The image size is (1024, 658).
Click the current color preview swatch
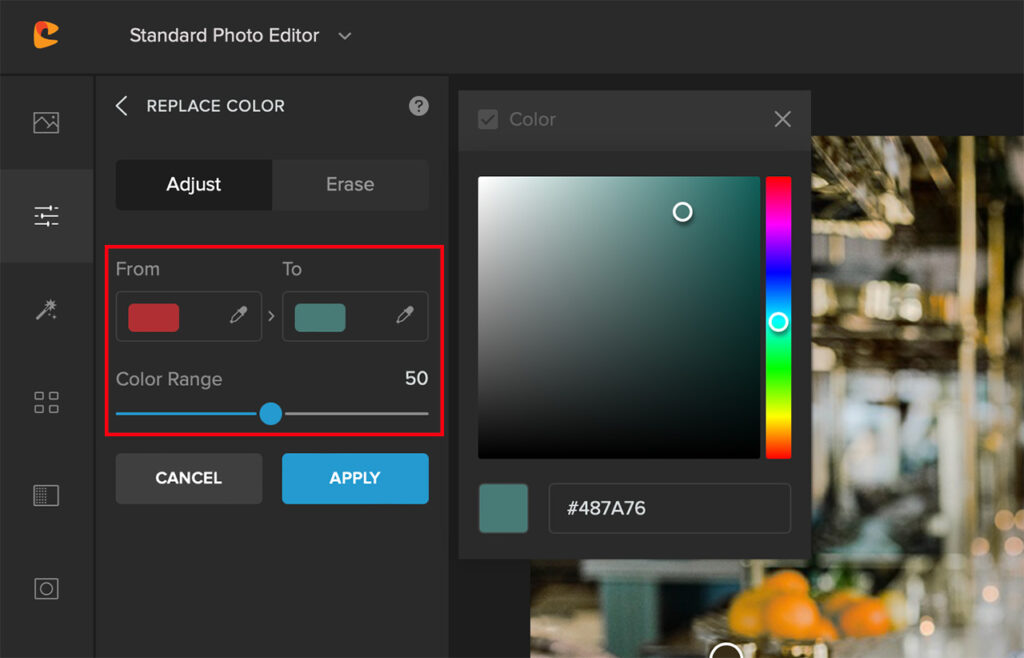tap(504, 509)
